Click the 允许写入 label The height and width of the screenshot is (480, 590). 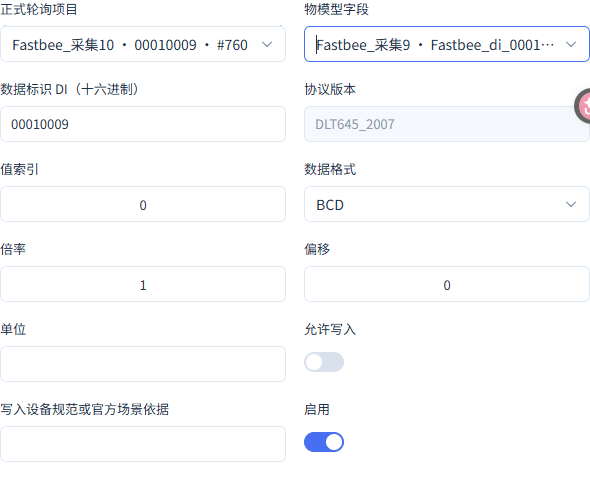pos(330,329)
